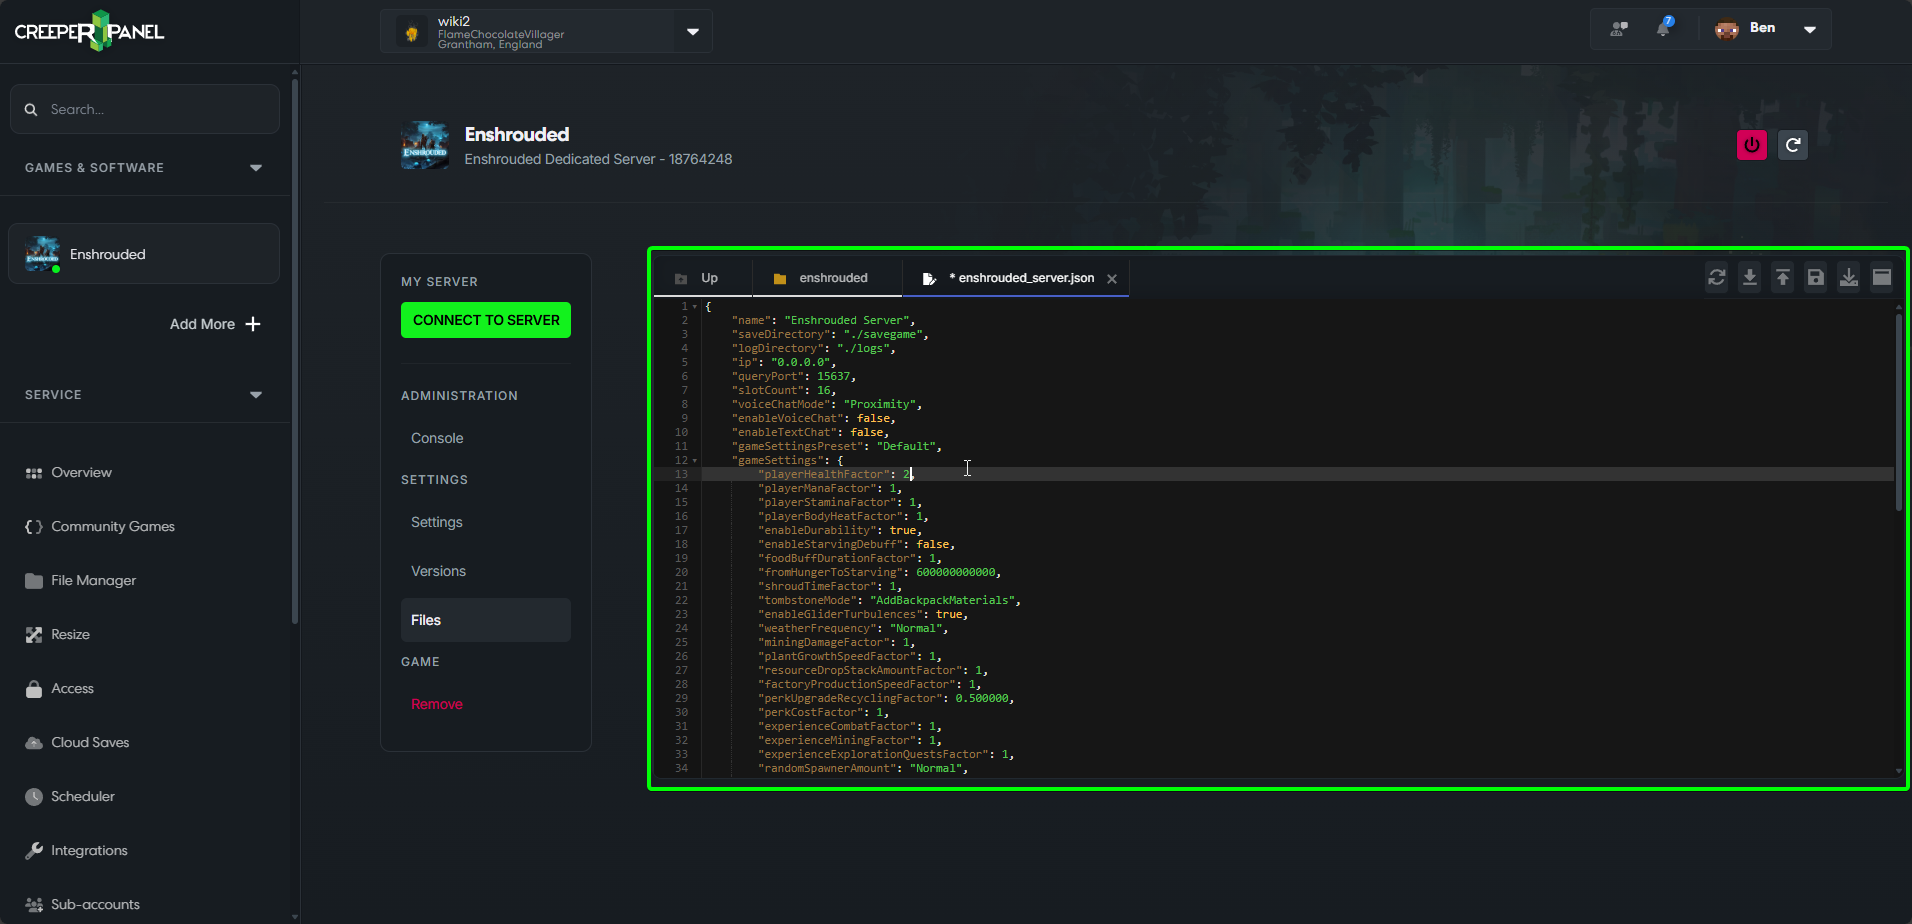Expand the Ben account dropdown
This screenshot has height=924, width=1912.
[x=1809, y=29]
